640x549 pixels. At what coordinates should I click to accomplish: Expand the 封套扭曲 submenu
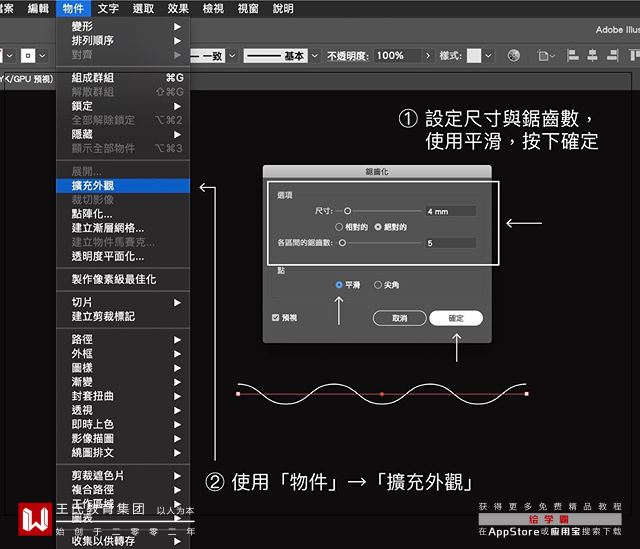(x=123, y=396)
